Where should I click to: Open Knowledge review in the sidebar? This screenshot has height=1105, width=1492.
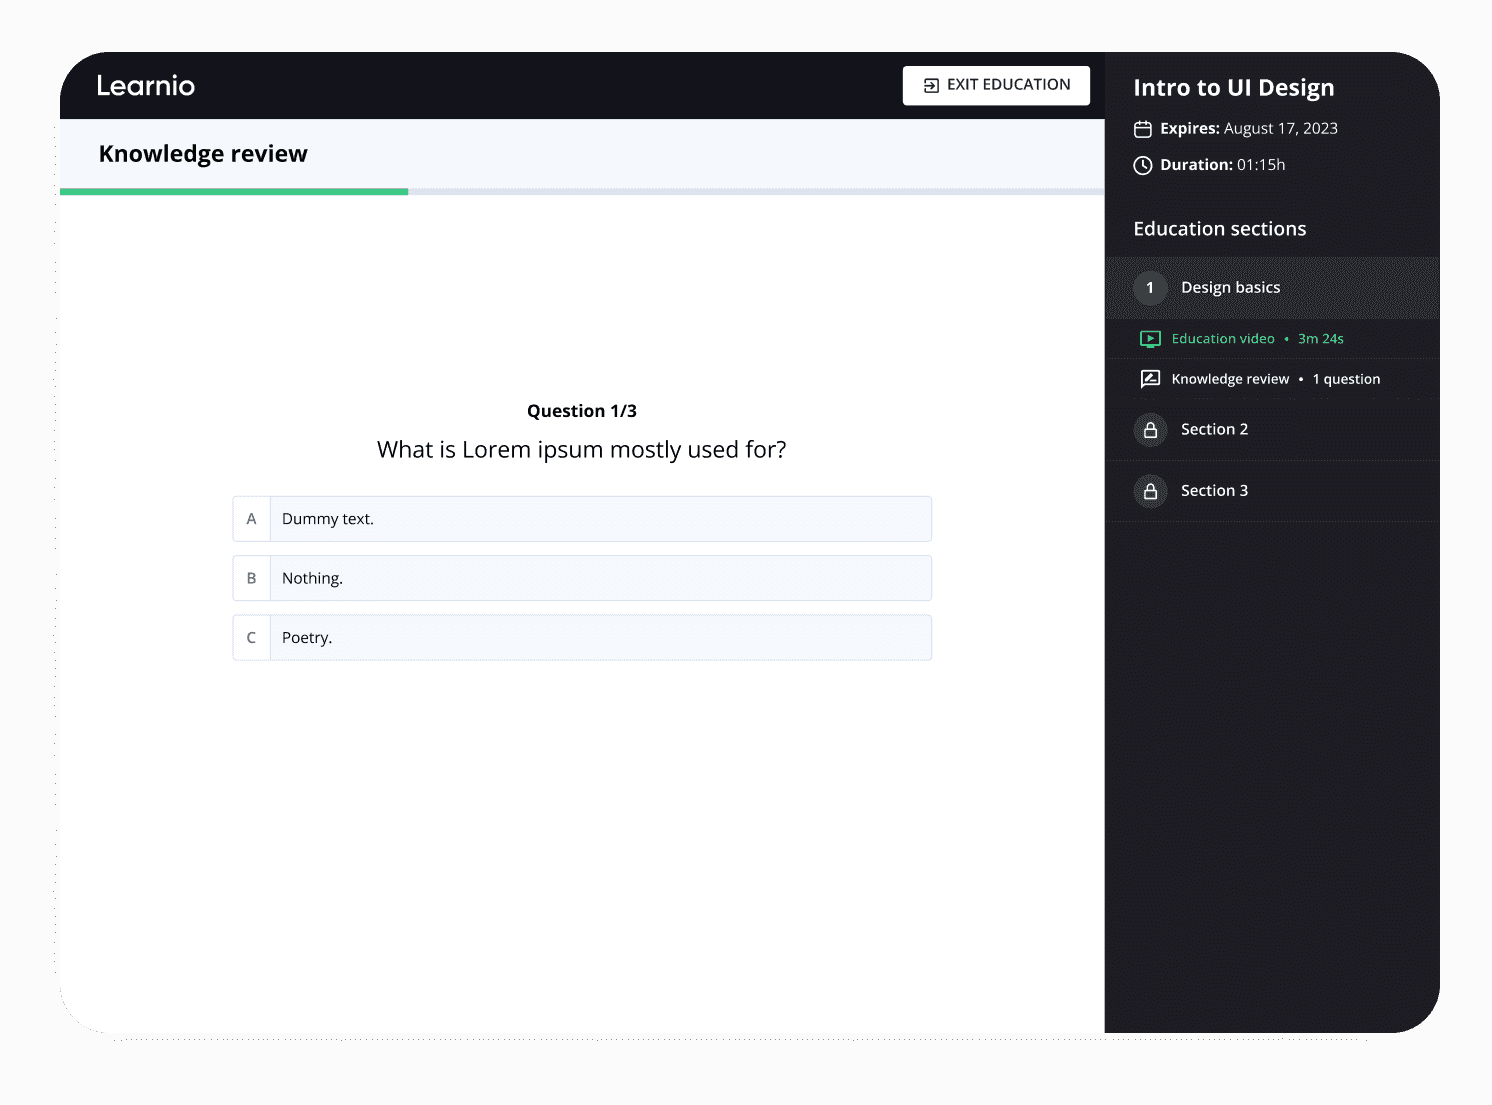pos(1272,379)
